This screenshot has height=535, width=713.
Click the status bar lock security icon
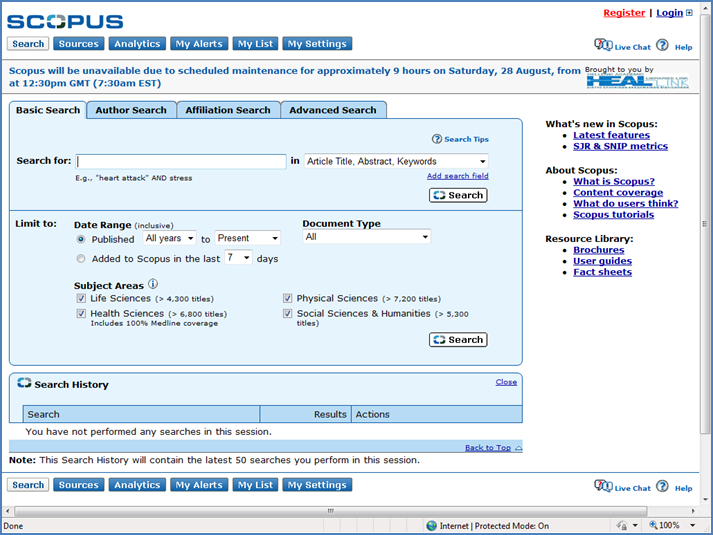point(622,525)
